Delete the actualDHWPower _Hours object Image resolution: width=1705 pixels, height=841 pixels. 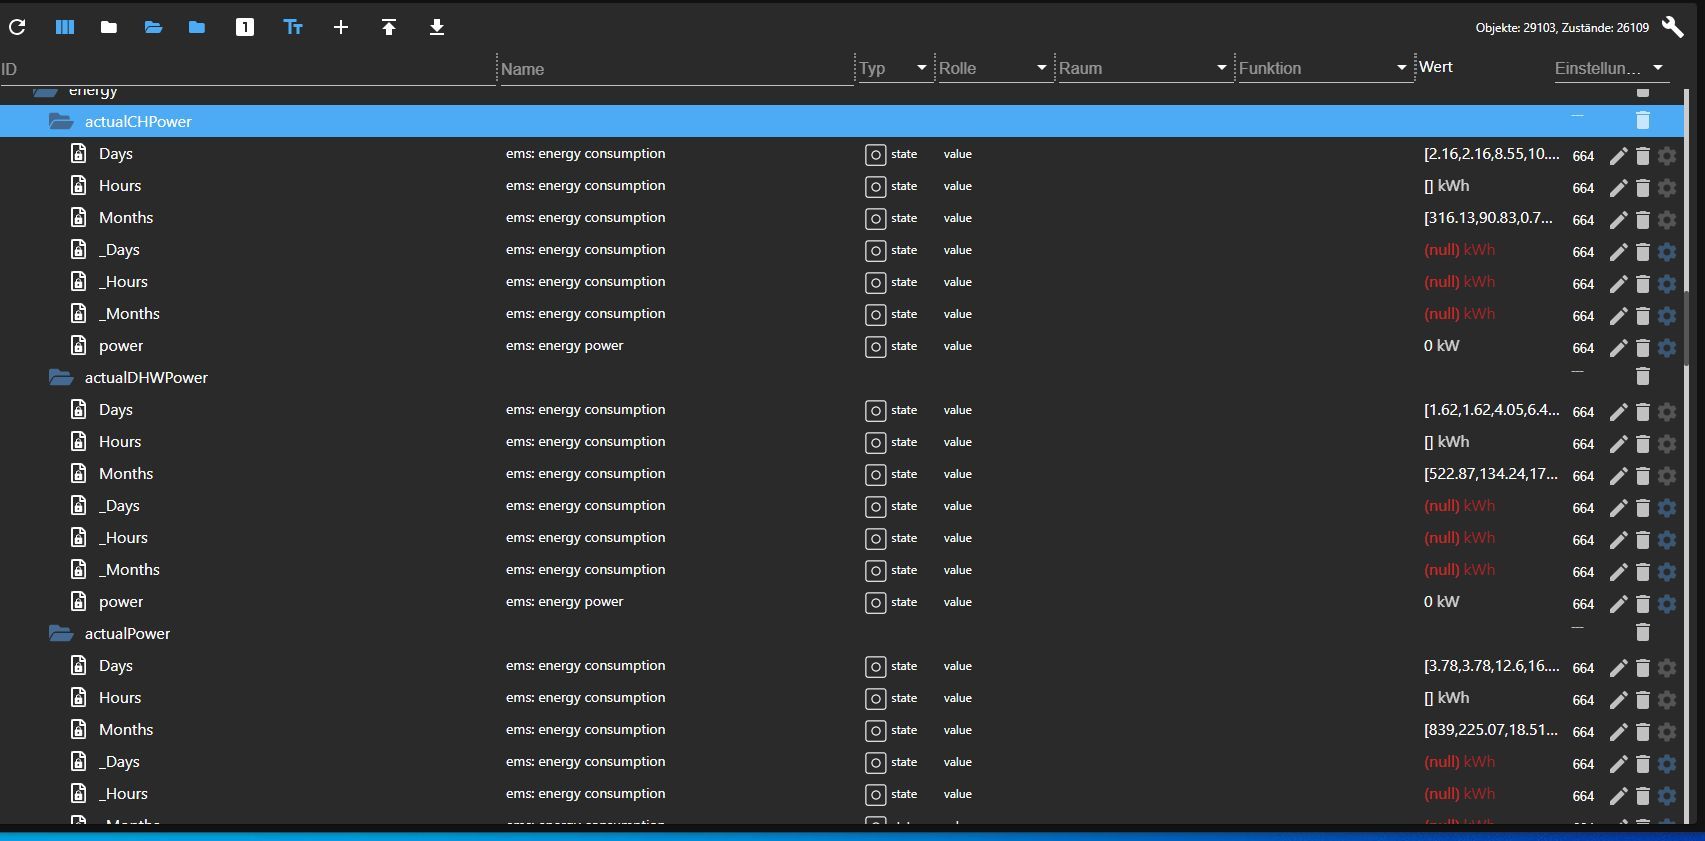pyautogui.click(x=1642, y=540)
